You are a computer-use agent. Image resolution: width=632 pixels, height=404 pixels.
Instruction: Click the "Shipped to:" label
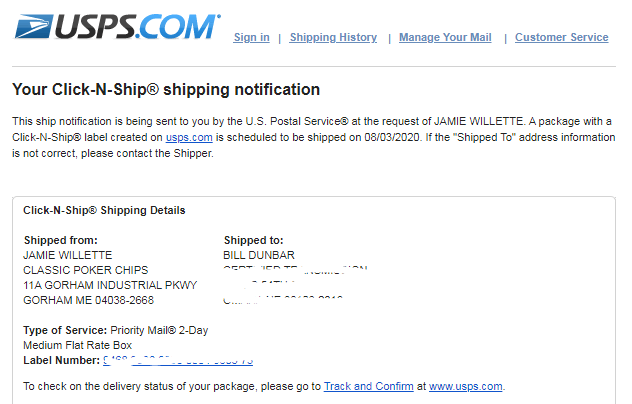(x=254, y=240)
